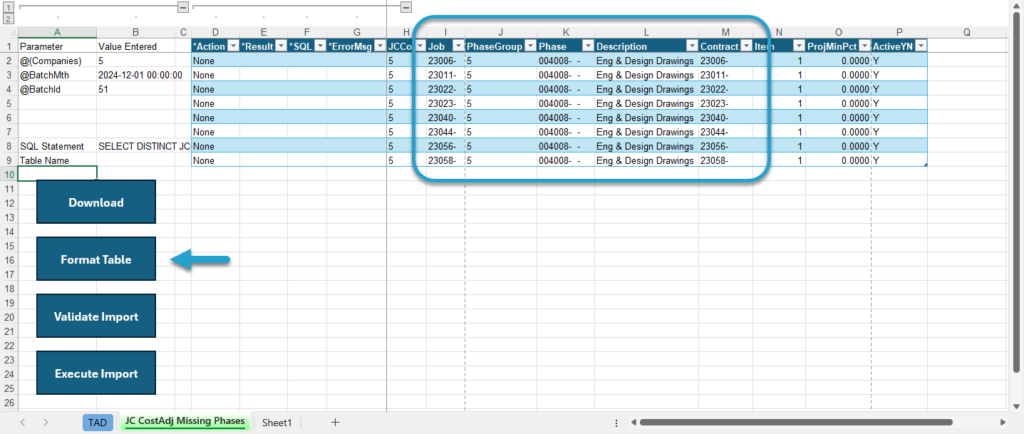Select the Table Name label cell
The image size is (1024, 434).
point(57,161)
